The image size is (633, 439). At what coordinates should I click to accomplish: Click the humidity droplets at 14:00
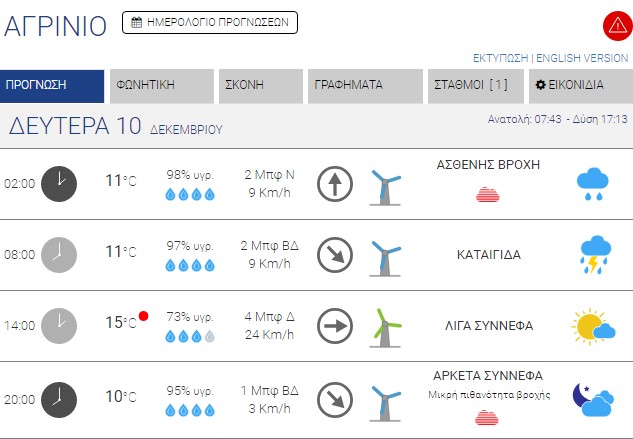click(190, 336)
